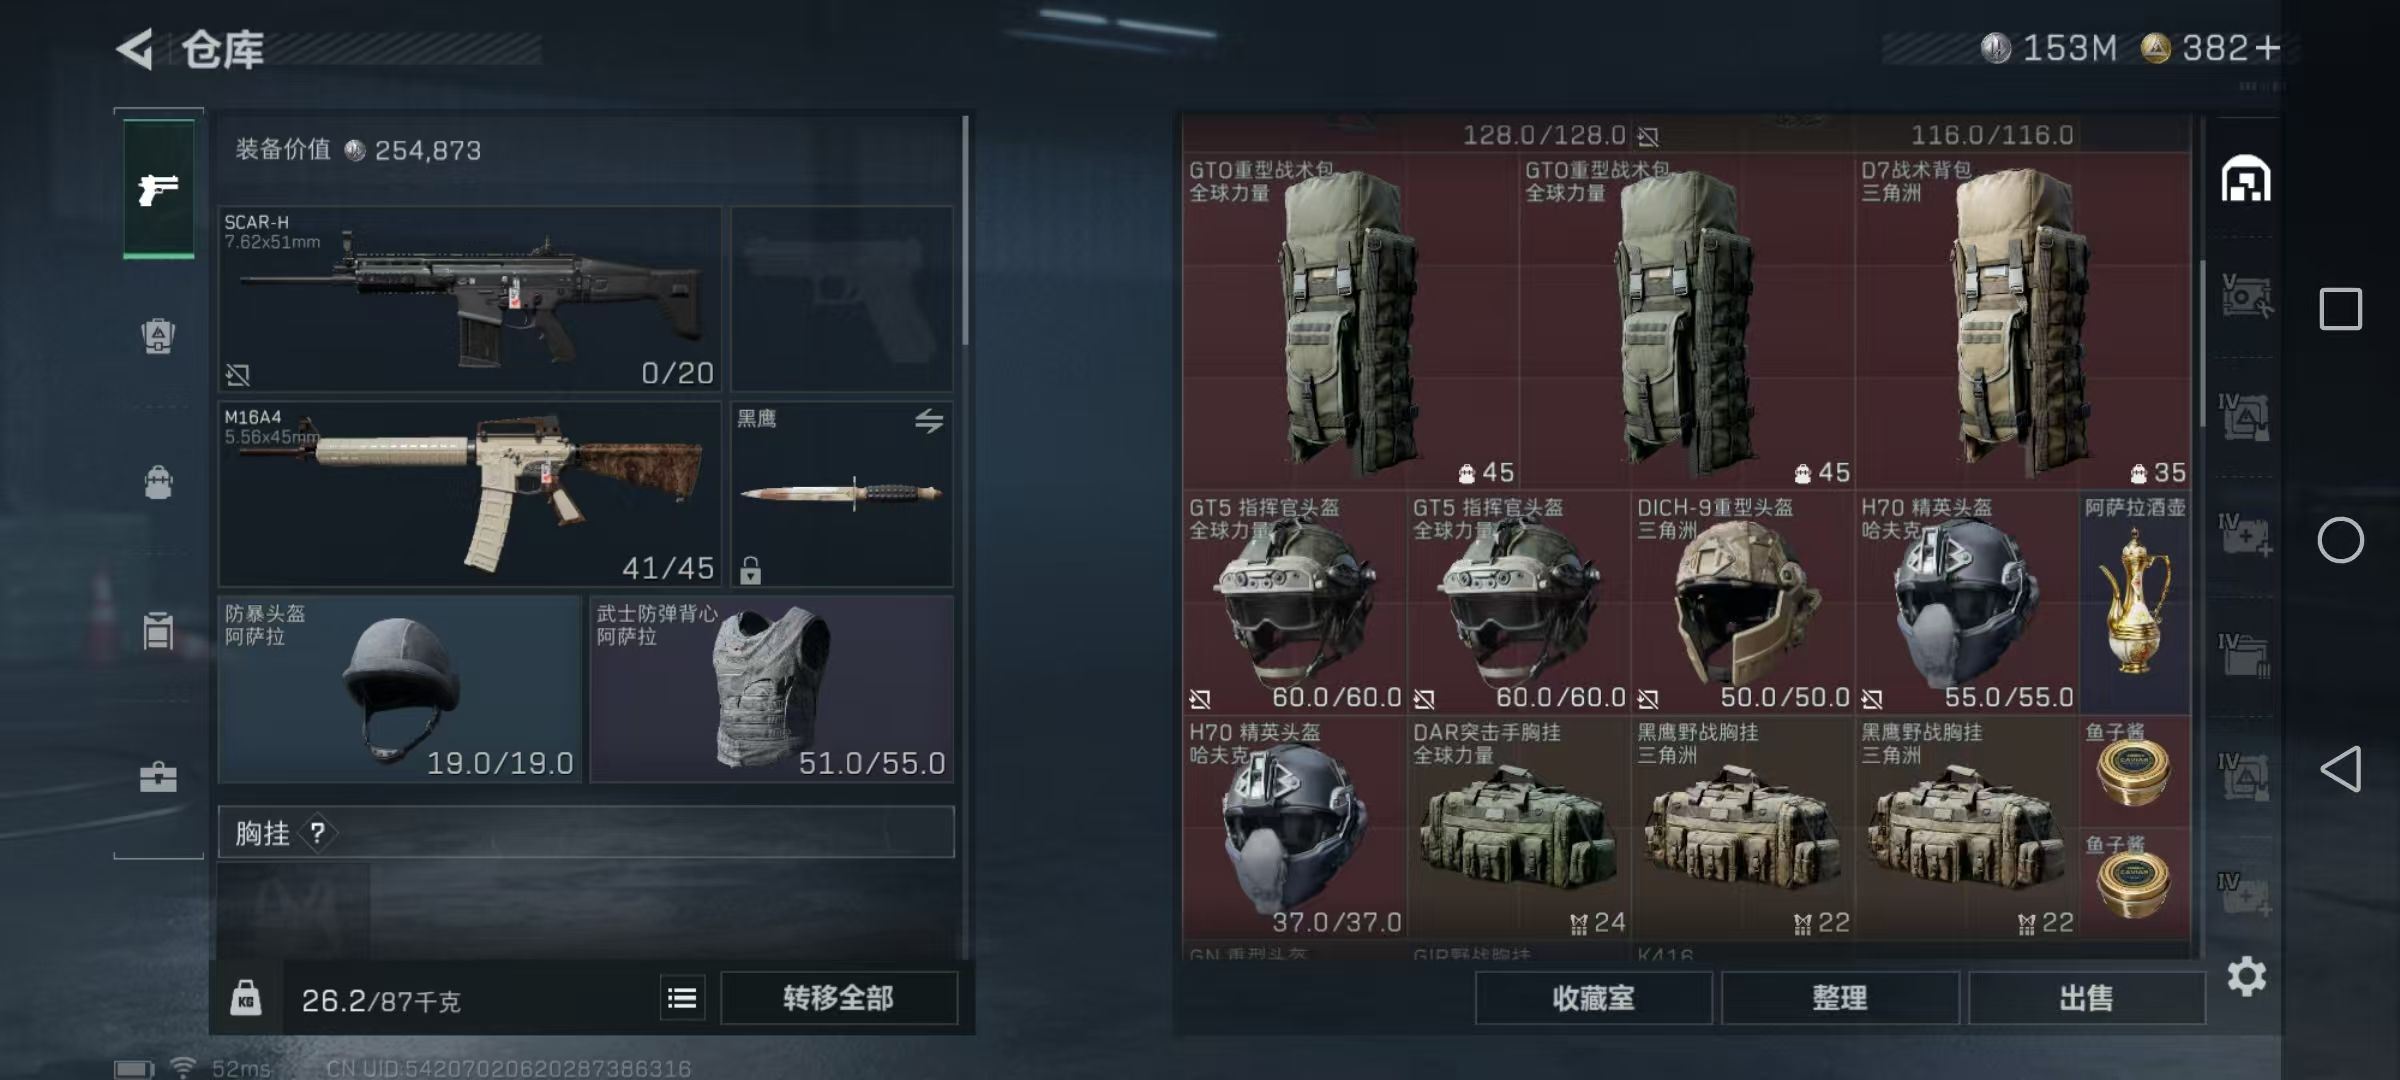
Task: Go back using the 仓库 arrow
Action: point(136,49)
